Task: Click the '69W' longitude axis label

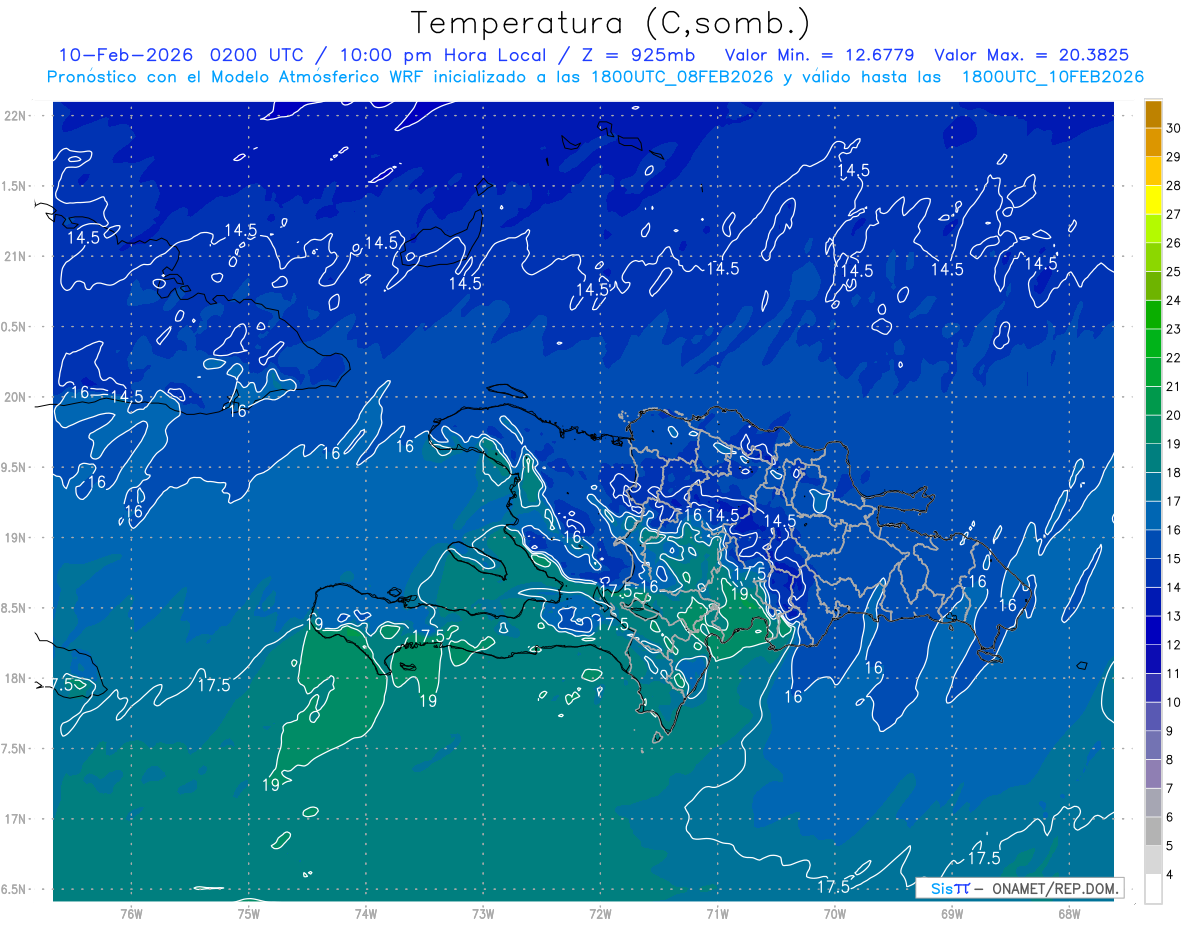Action: (951, 914)
